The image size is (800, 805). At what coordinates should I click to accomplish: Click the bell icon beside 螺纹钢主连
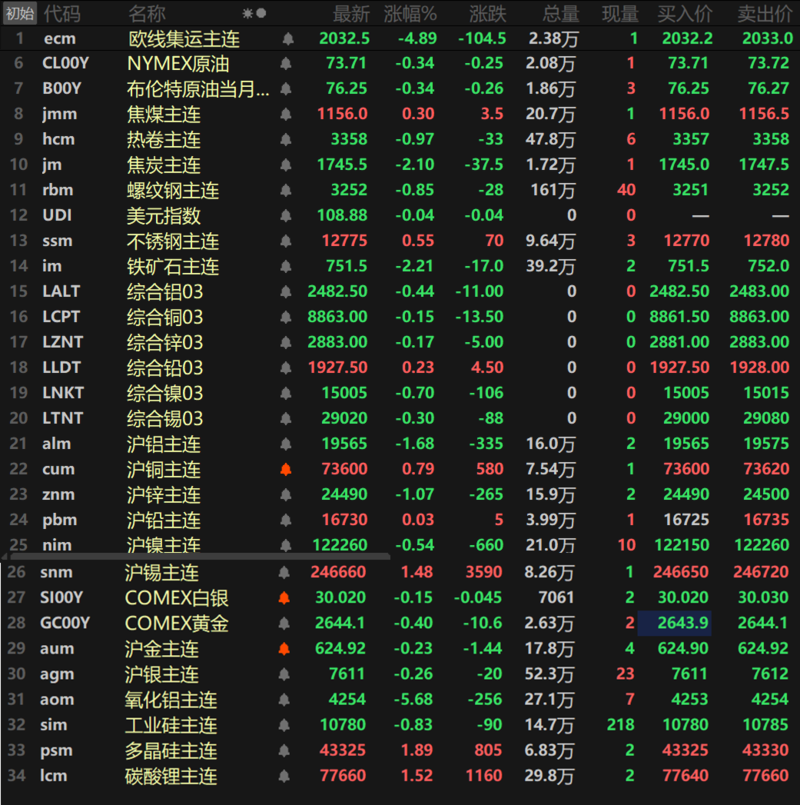pos(288,190)
